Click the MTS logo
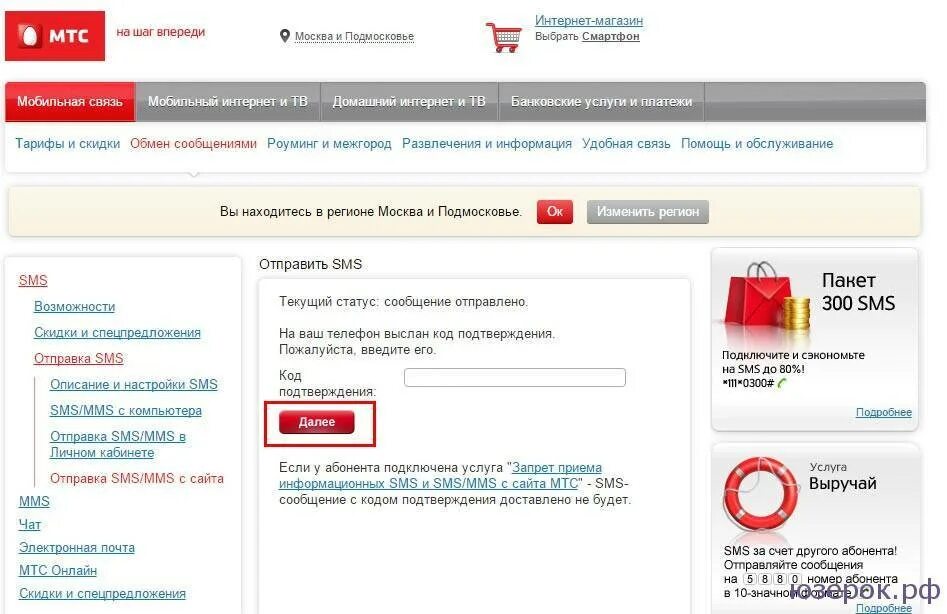This screenshot has height=614, width=947. pyautogui.click(x=55, y=36)
